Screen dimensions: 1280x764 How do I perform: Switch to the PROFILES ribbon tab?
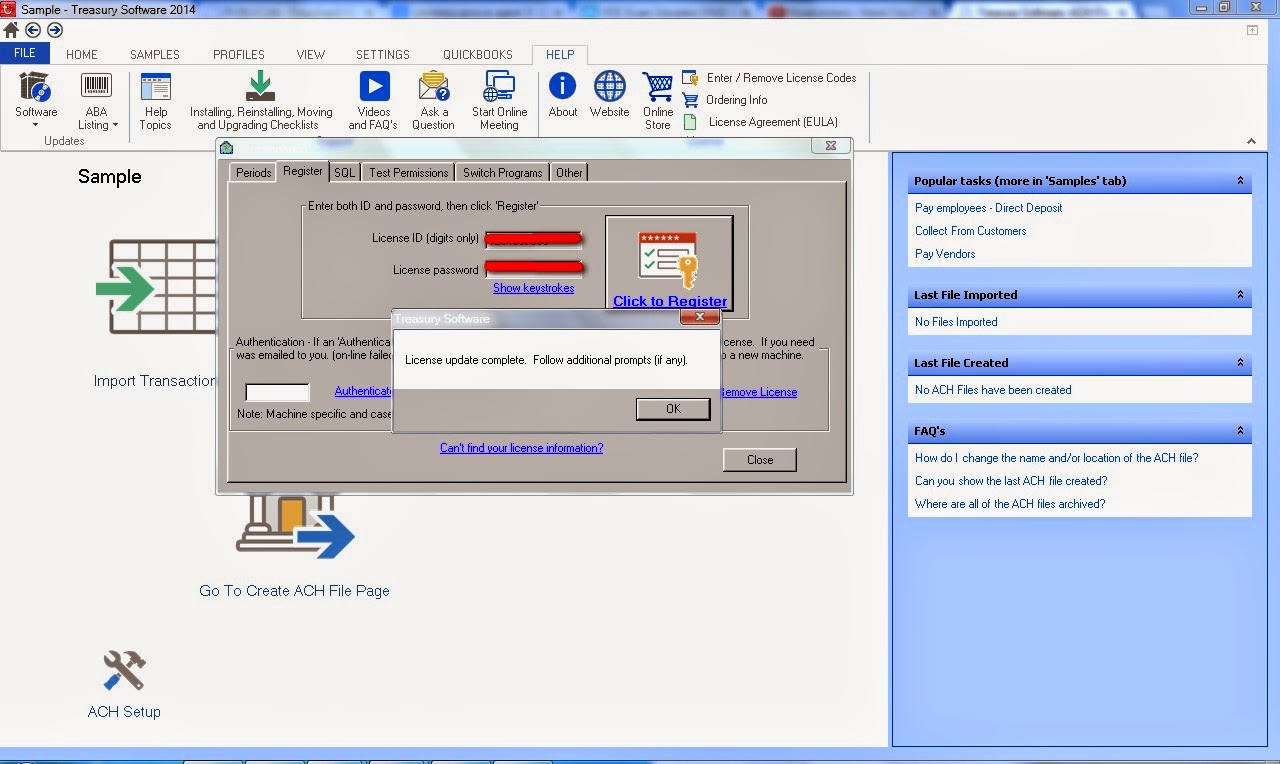[x=239, y=55]
